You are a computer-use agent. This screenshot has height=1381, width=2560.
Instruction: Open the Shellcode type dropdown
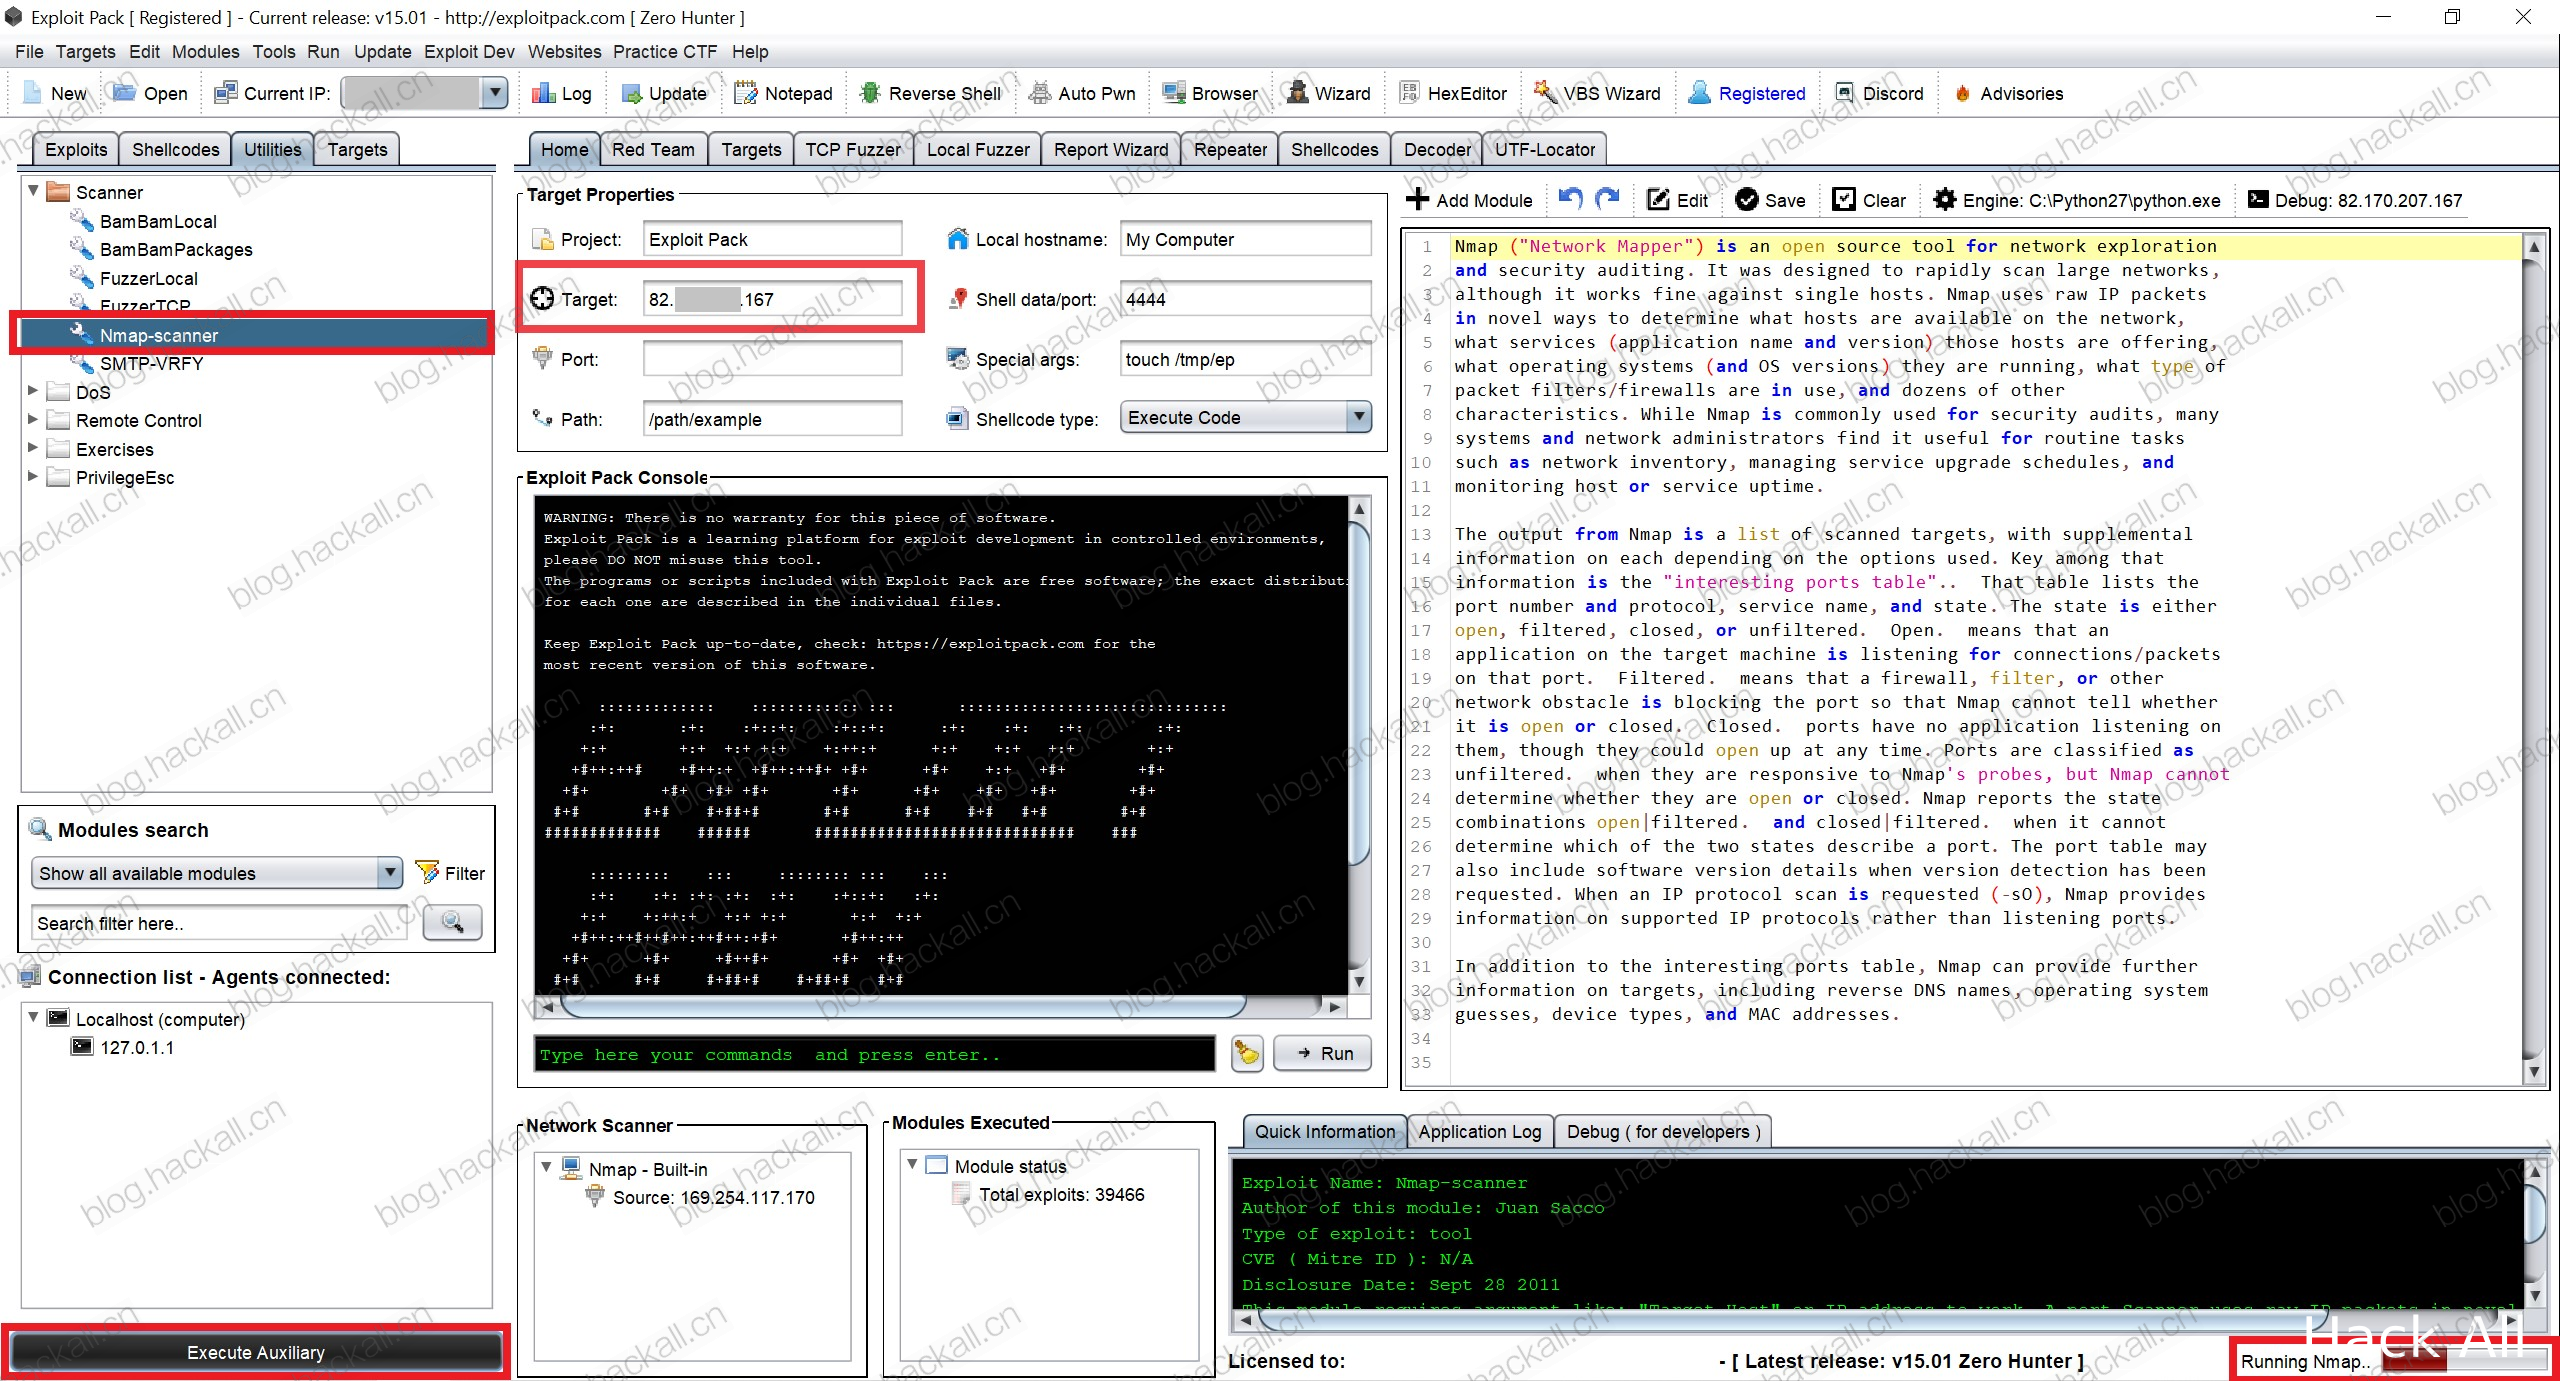[x=1358, y=417]
